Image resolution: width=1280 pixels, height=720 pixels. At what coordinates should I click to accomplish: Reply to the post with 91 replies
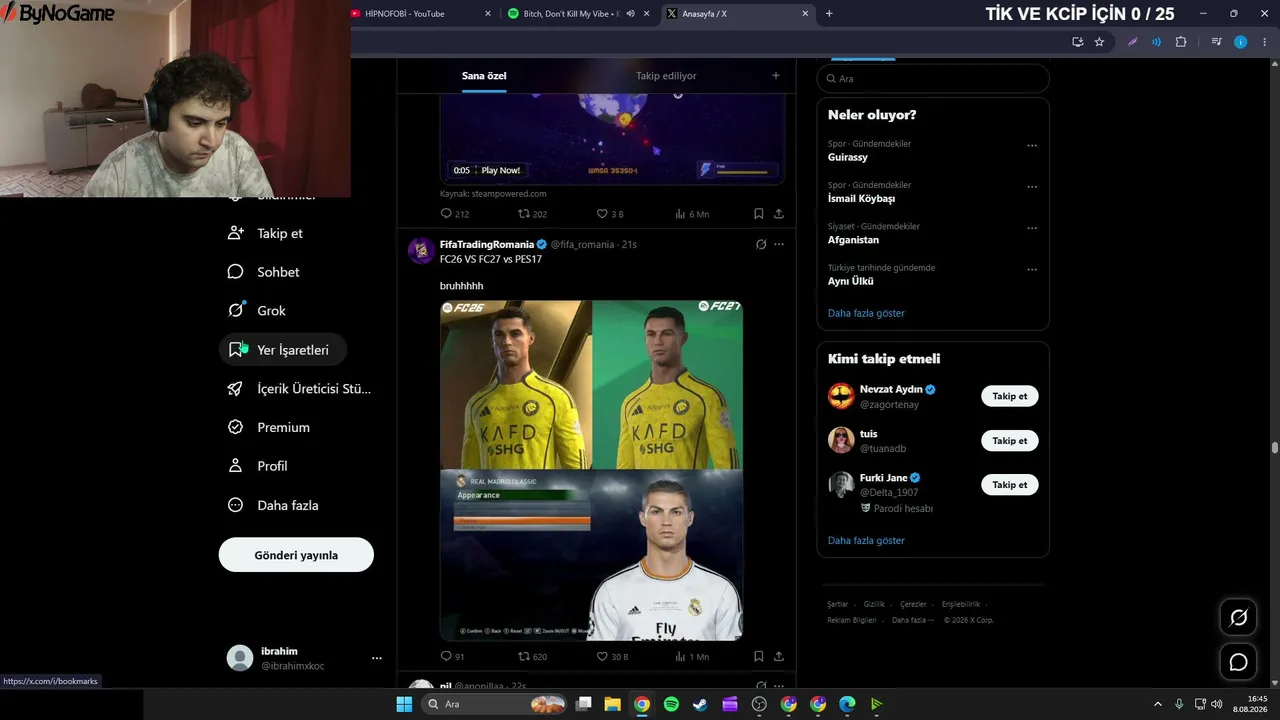pos(453,657)
